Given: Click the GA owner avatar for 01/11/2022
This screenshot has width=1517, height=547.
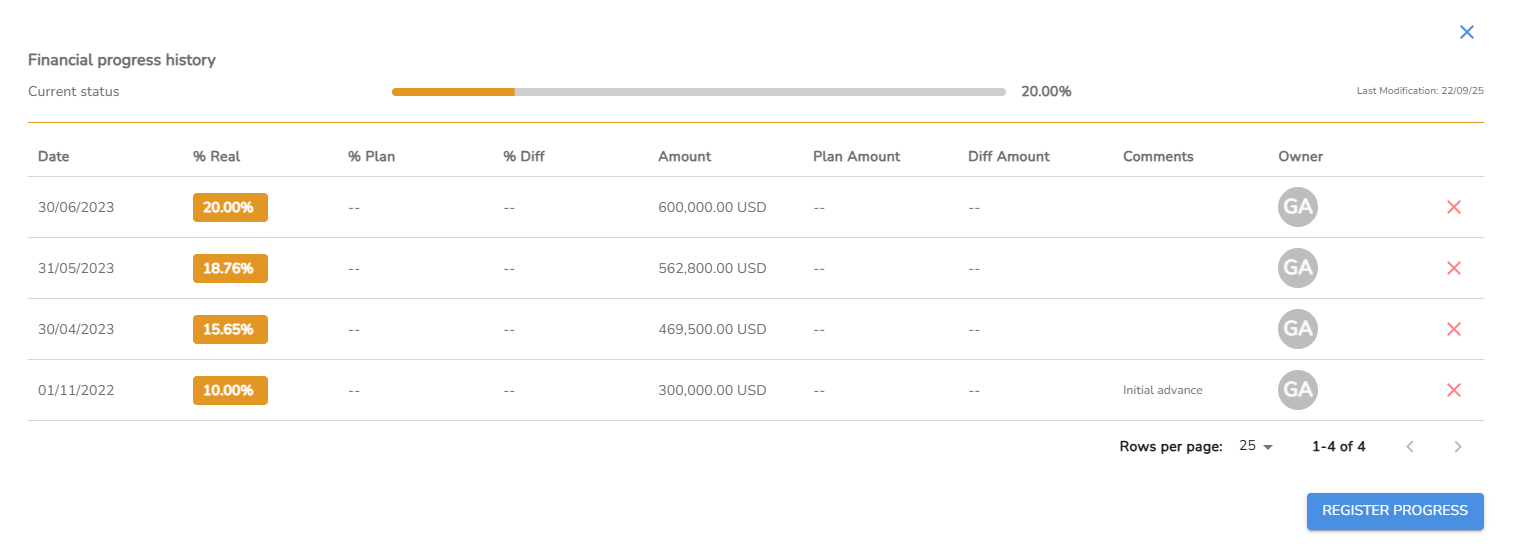Looking at the screenshot, I should 1297,390.
